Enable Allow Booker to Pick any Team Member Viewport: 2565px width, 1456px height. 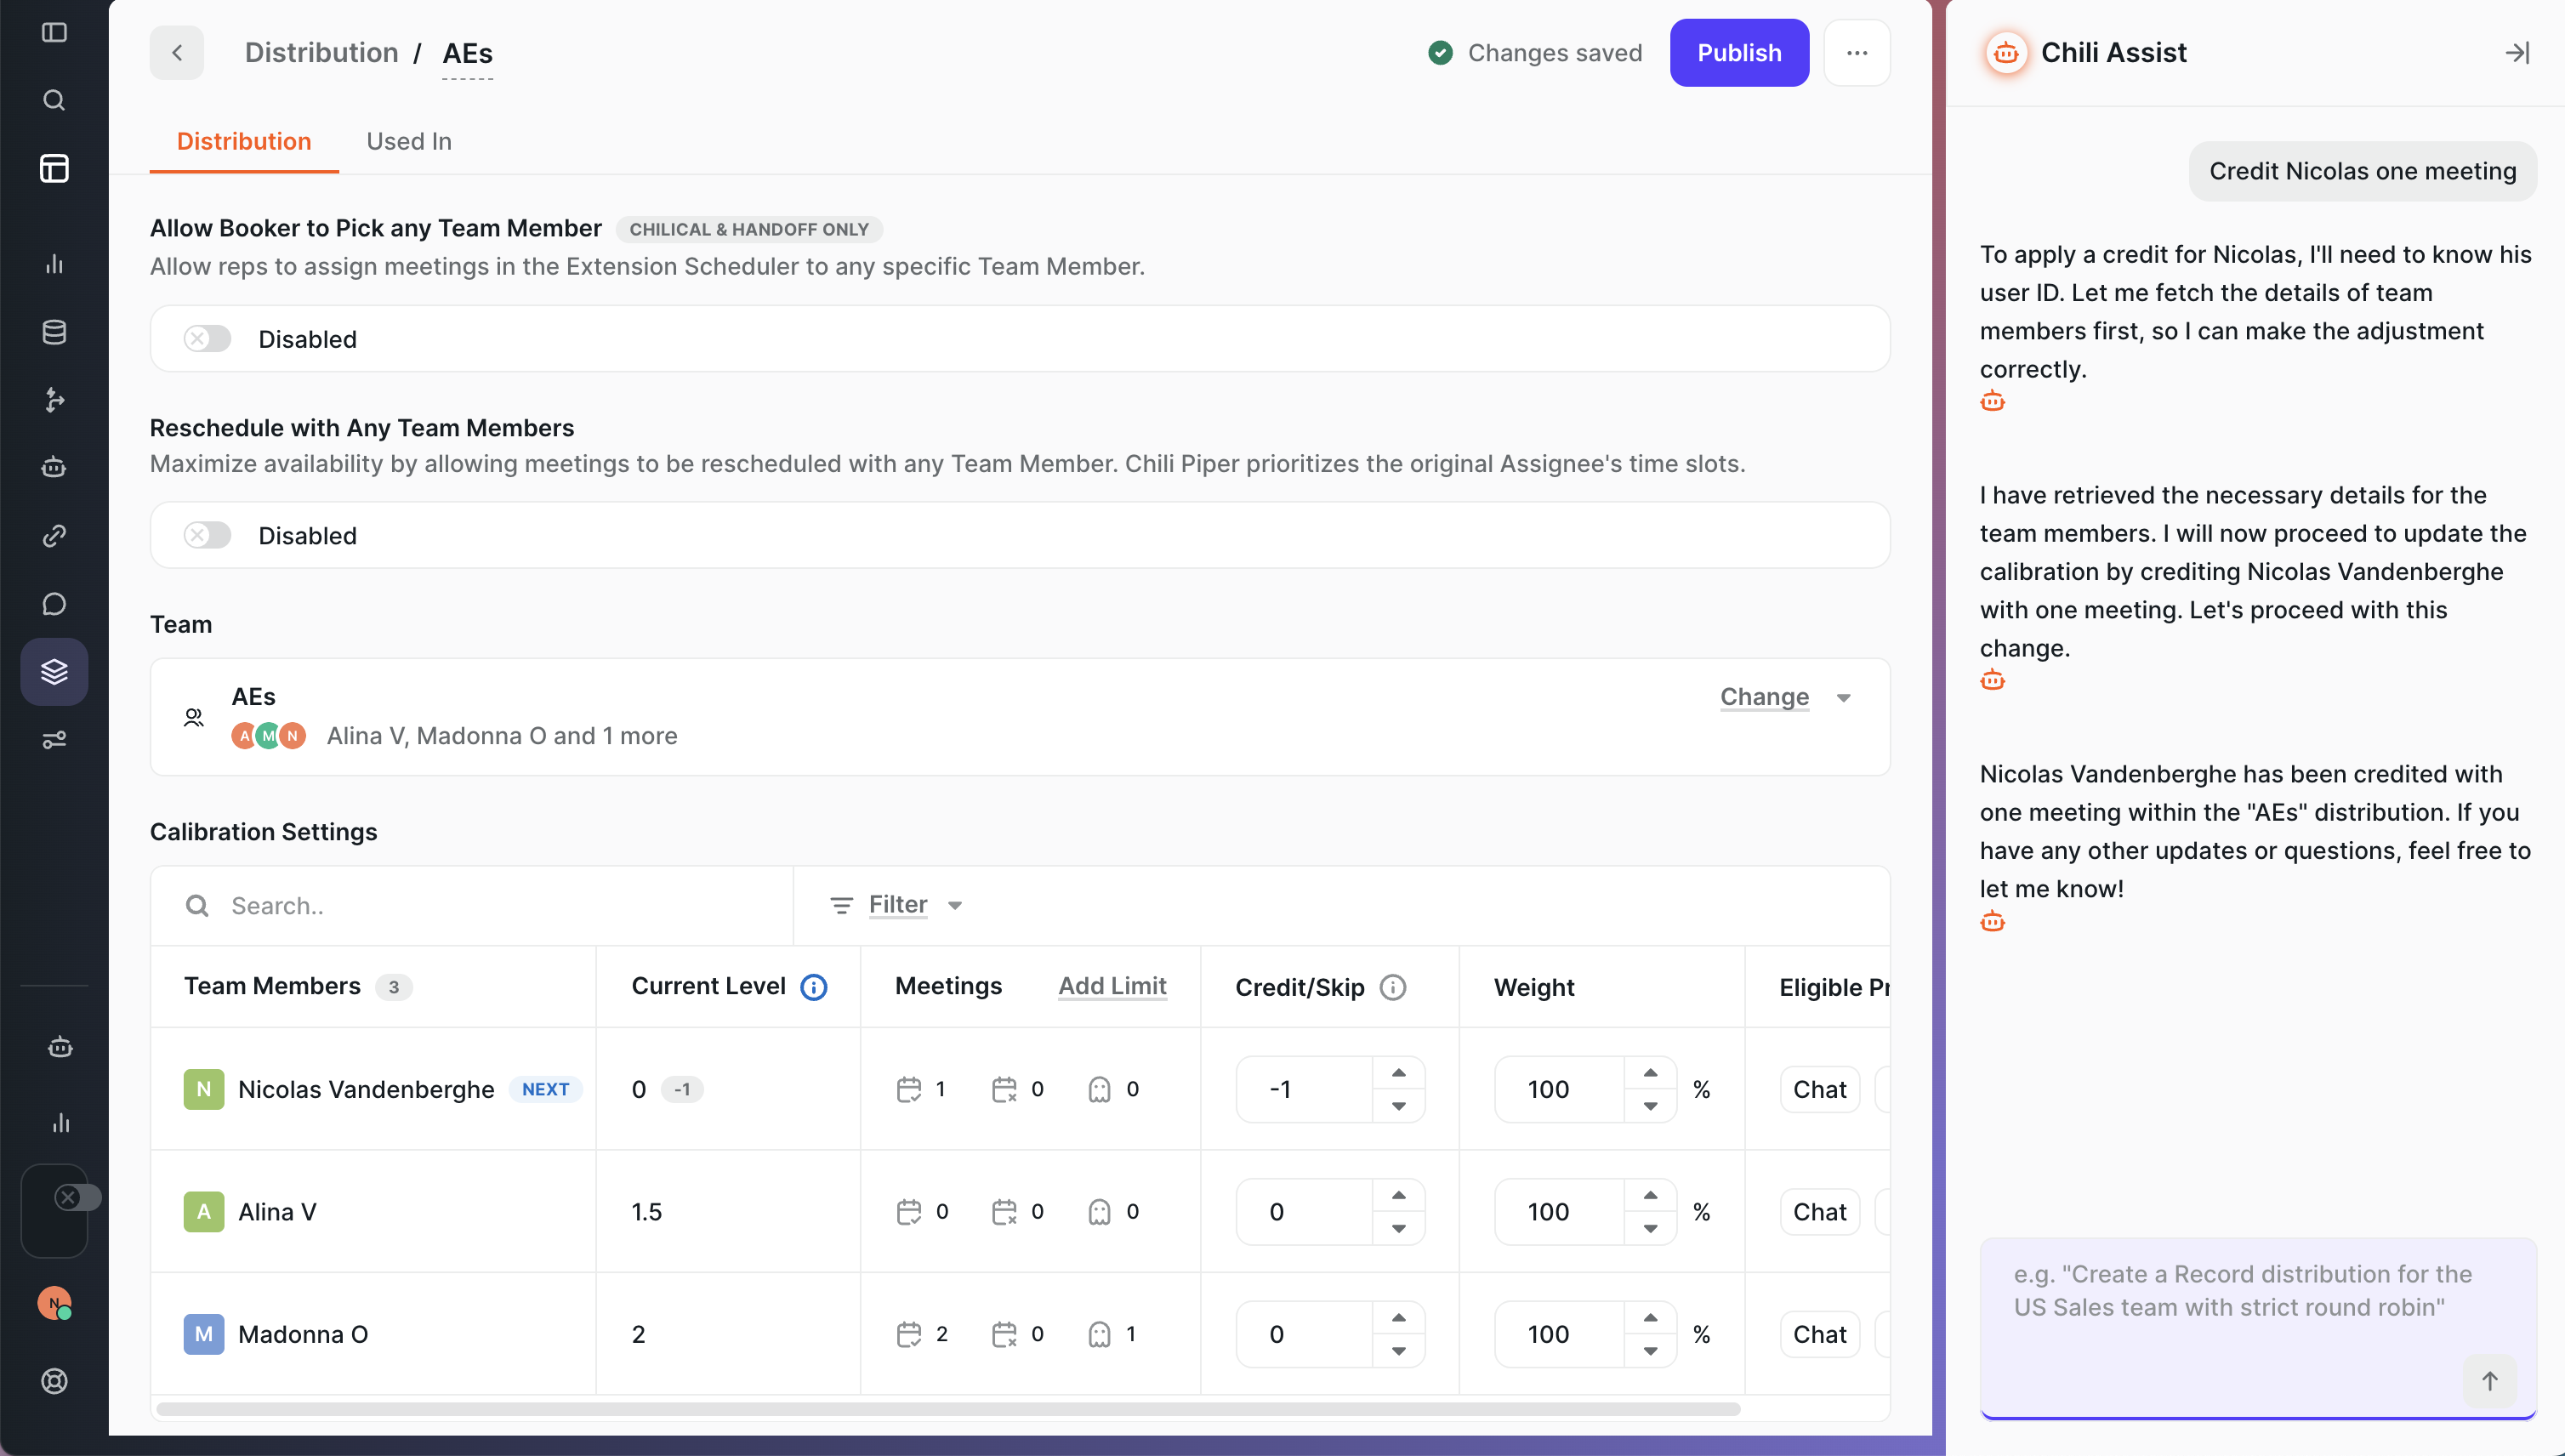click(x=206, y=338)
